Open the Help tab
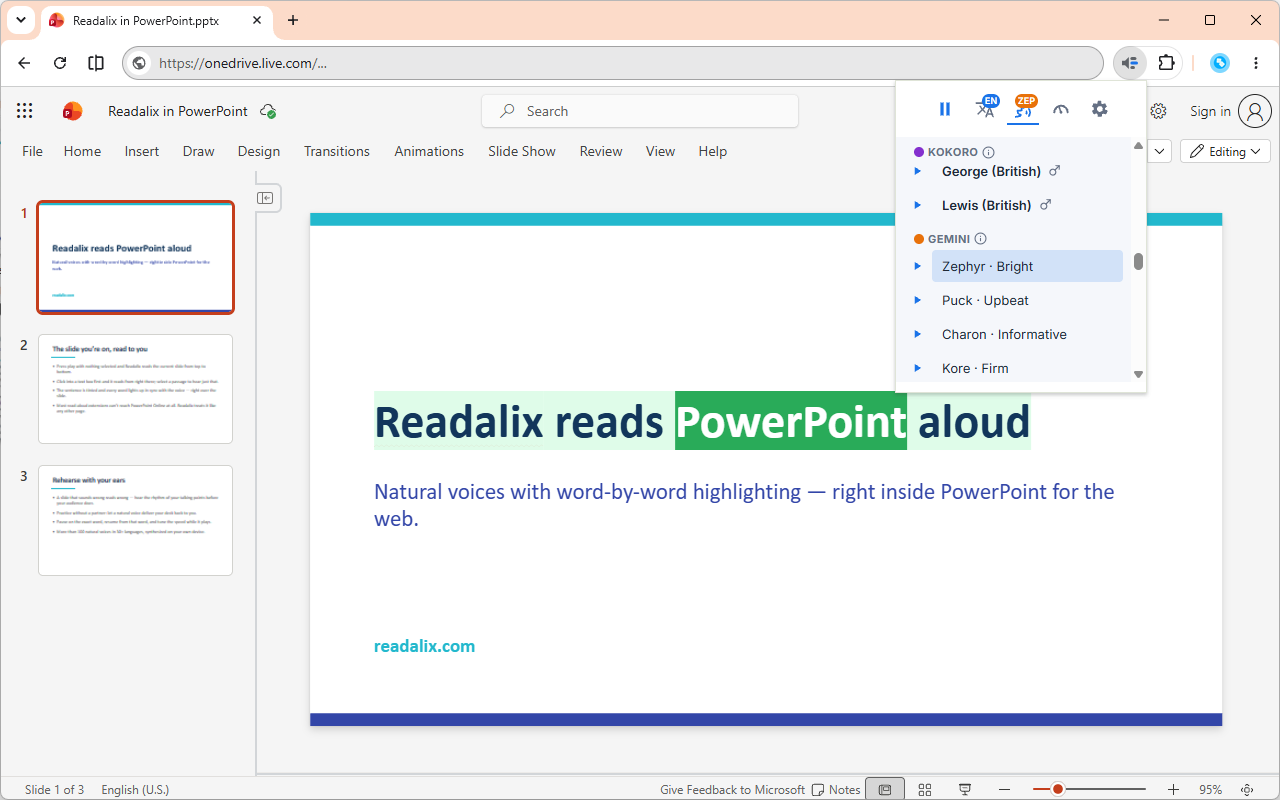This screenshot has height=800, width=1280. (713, 151)
